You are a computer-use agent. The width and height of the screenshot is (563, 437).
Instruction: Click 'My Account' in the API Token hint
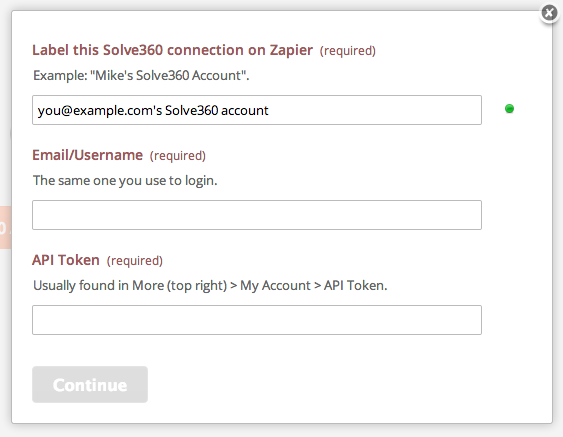(x=275, y=285)
